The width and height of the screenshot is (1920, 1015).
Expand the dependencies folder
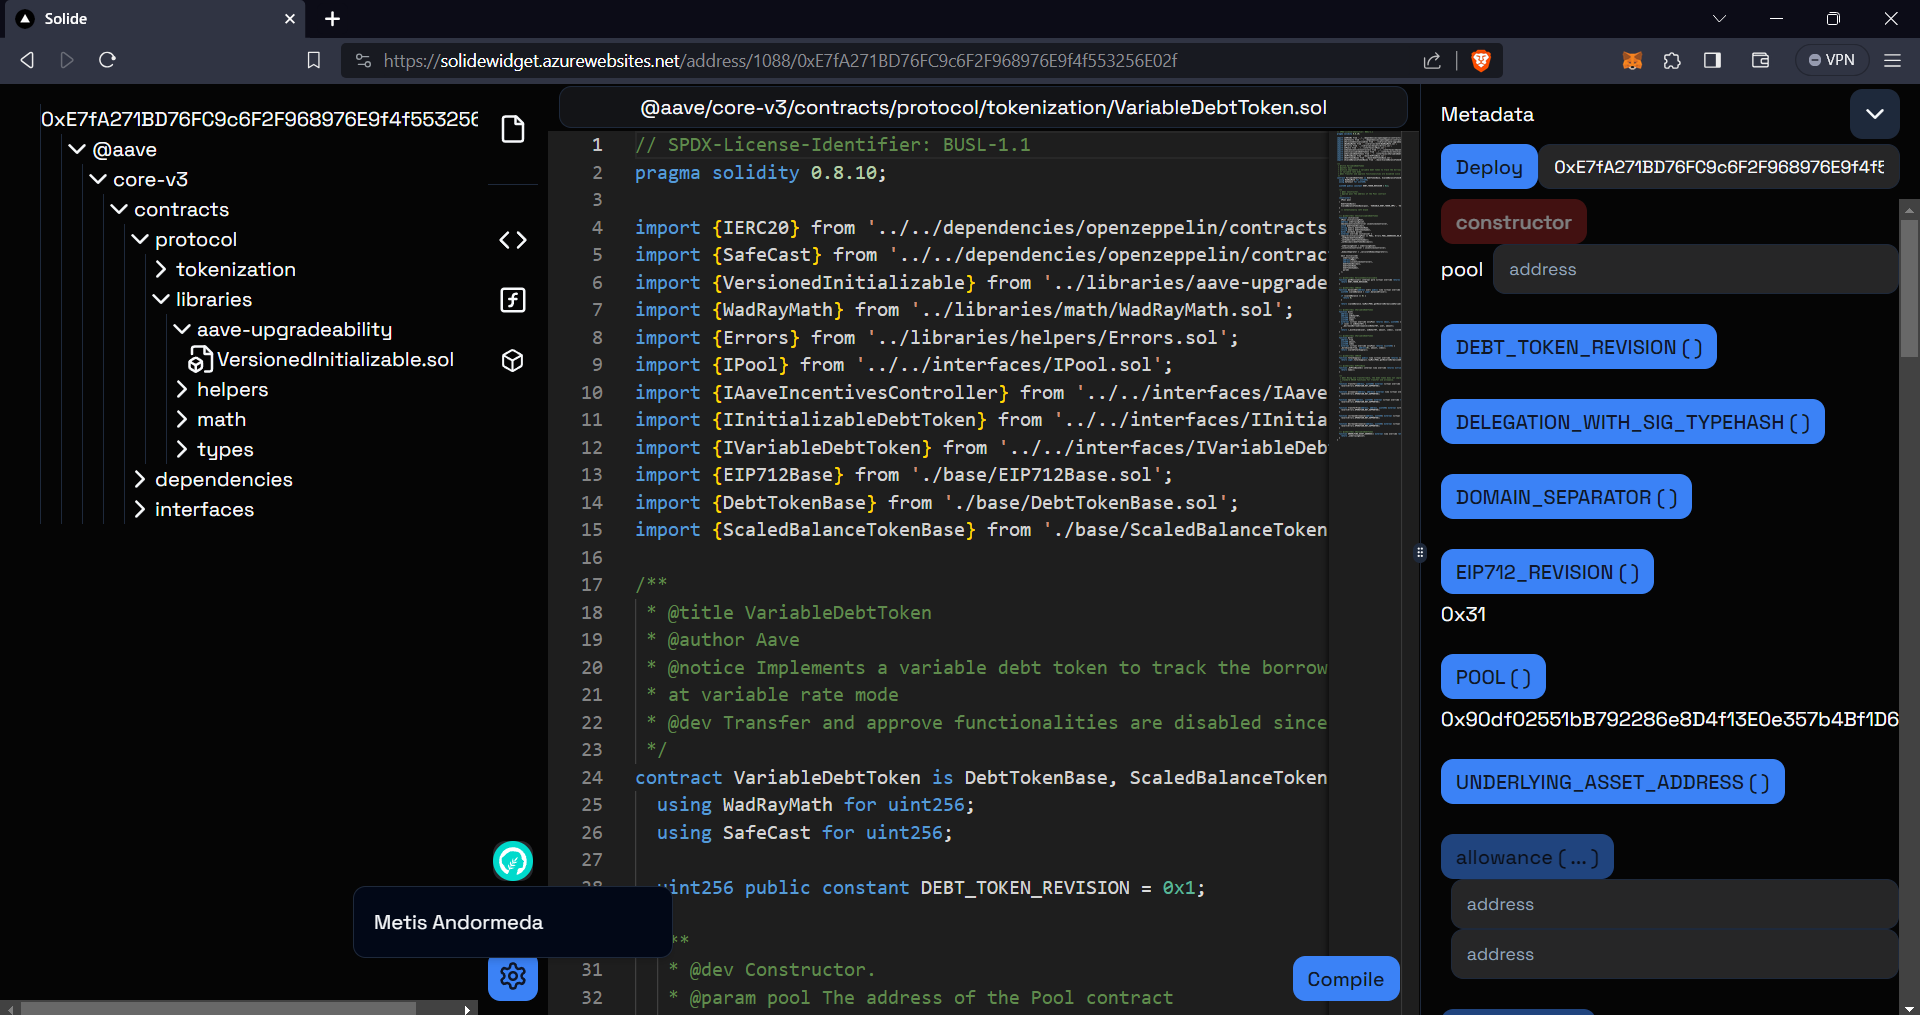212,479
